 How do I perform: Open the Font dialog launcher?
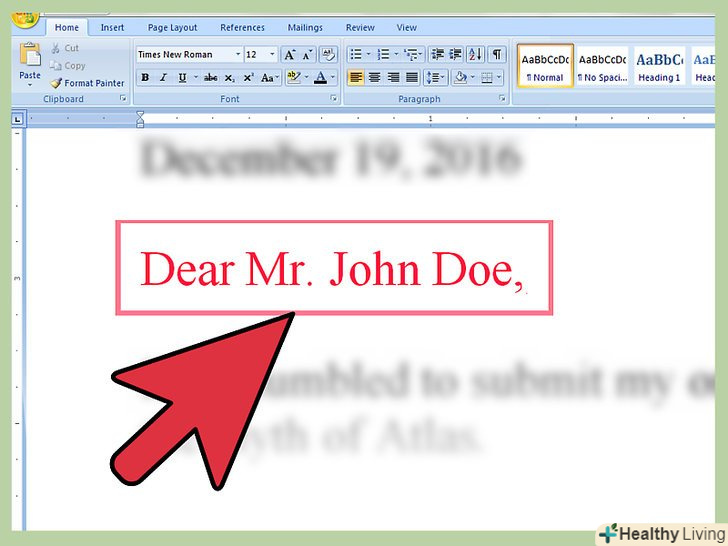[333, 98]
